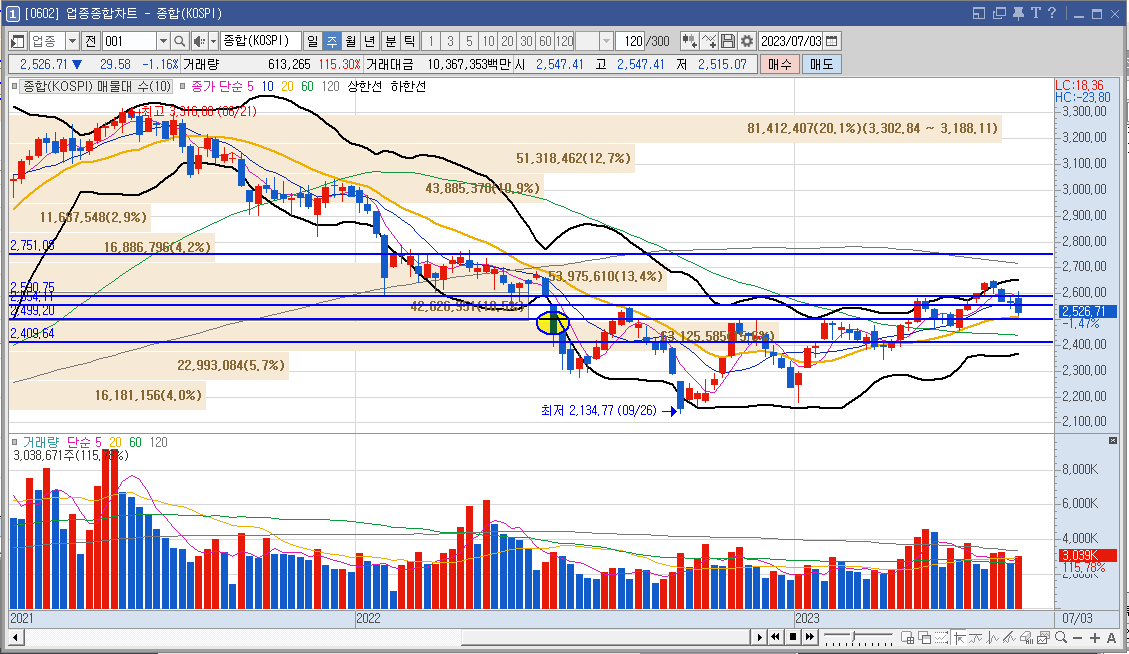Choose the 60 interval button
This screenshot has width=1129, height=654.
click(545, 41)
